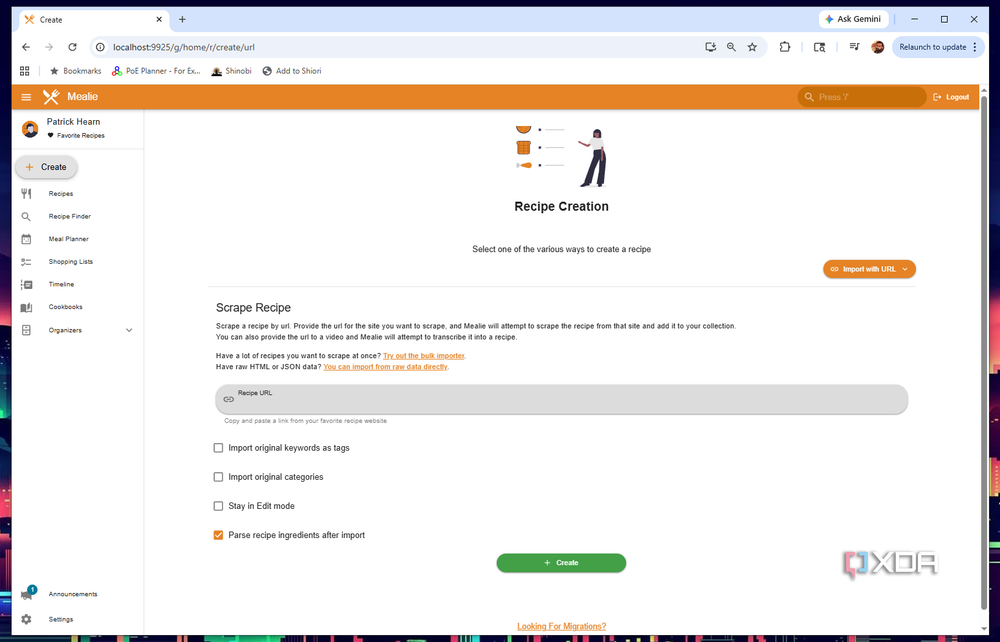
Task: Open Recipes in the sidebar
Action: pyautogui.click(x=61, y=193)
